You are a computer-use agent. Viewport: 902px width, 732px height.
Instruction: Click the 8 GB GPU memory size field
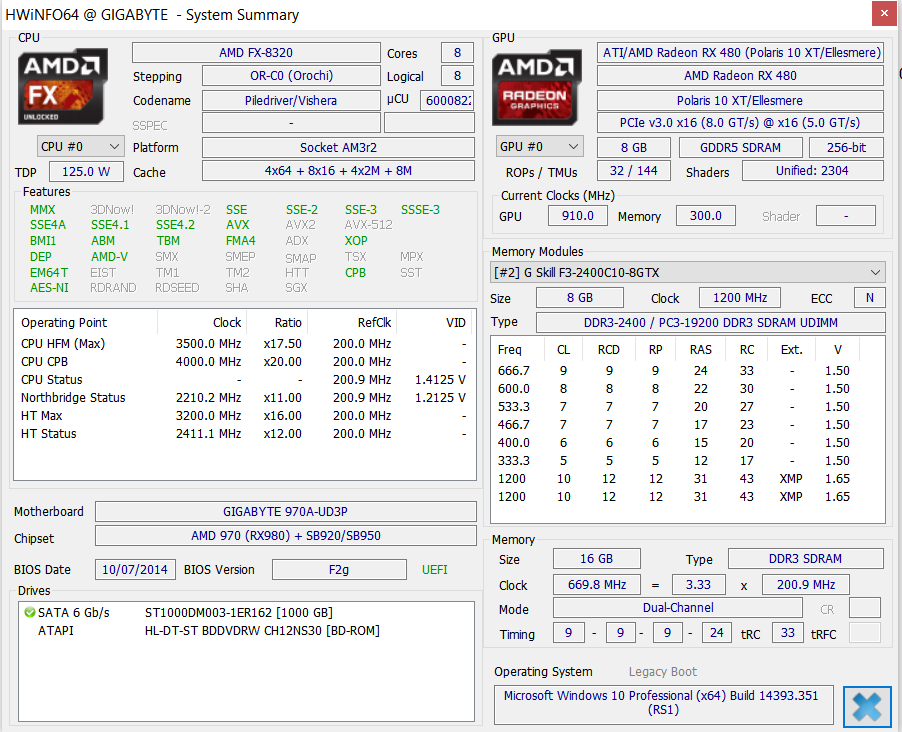coord(634,147)
